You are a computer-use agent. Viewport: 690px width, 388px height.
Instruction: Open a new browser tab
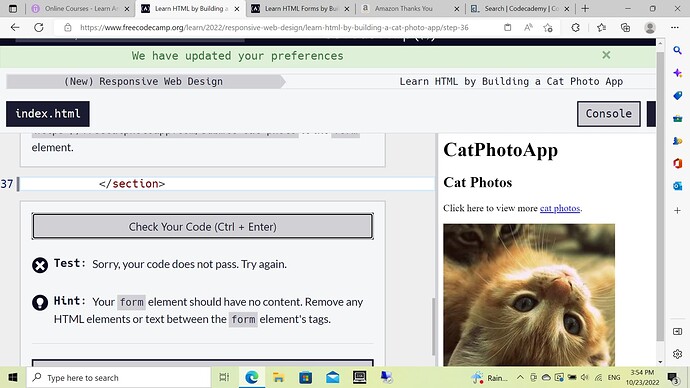coord(585,8)
